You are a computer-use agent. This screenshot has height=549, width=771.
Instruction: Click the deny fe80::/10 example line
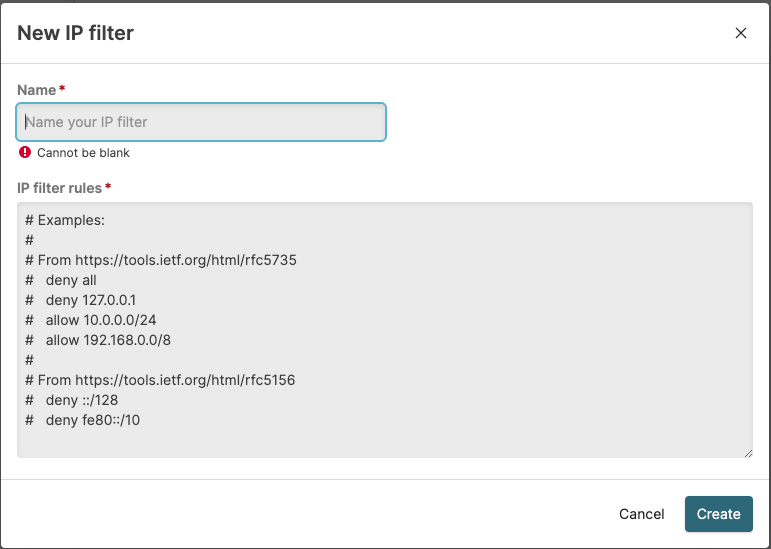click(92, 420)
